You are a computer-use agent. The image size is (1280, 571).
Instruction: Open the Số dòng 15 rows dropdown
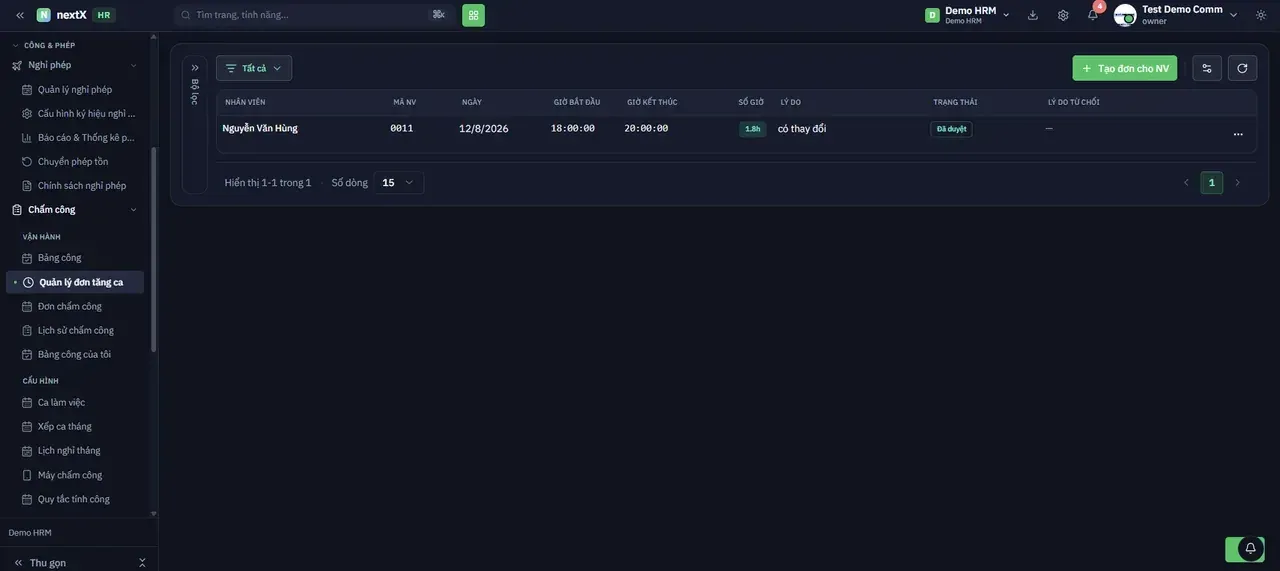coord(399,183)
